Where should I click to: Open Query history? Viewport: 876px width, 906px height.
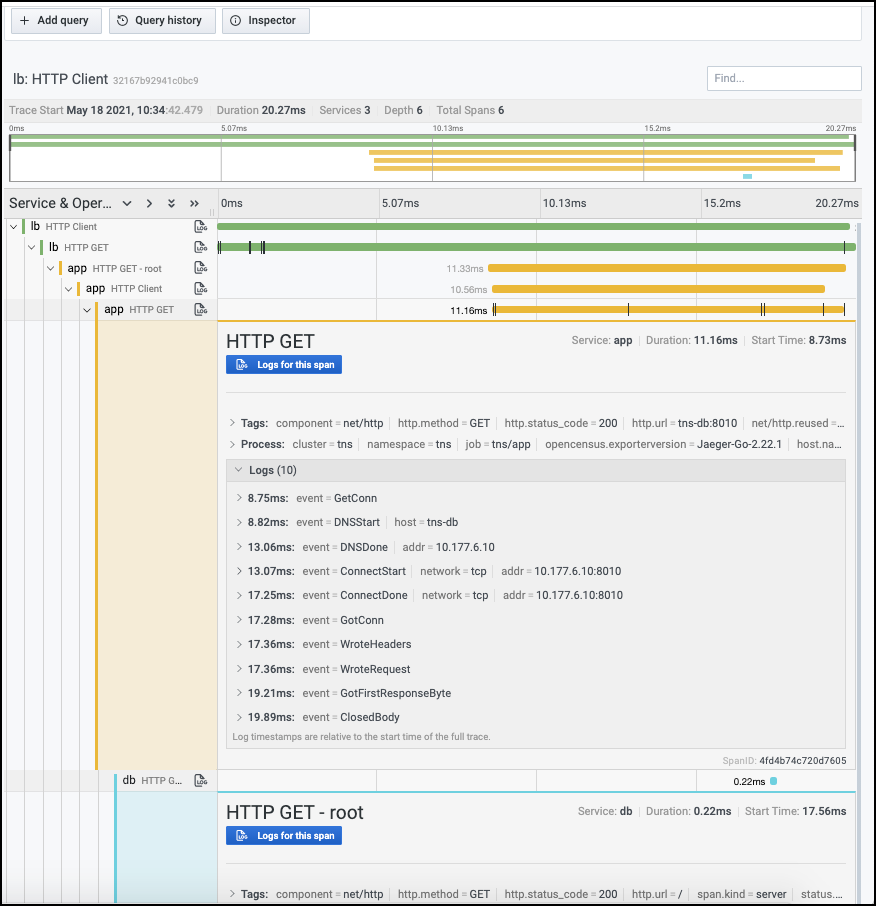click(161, 20)
